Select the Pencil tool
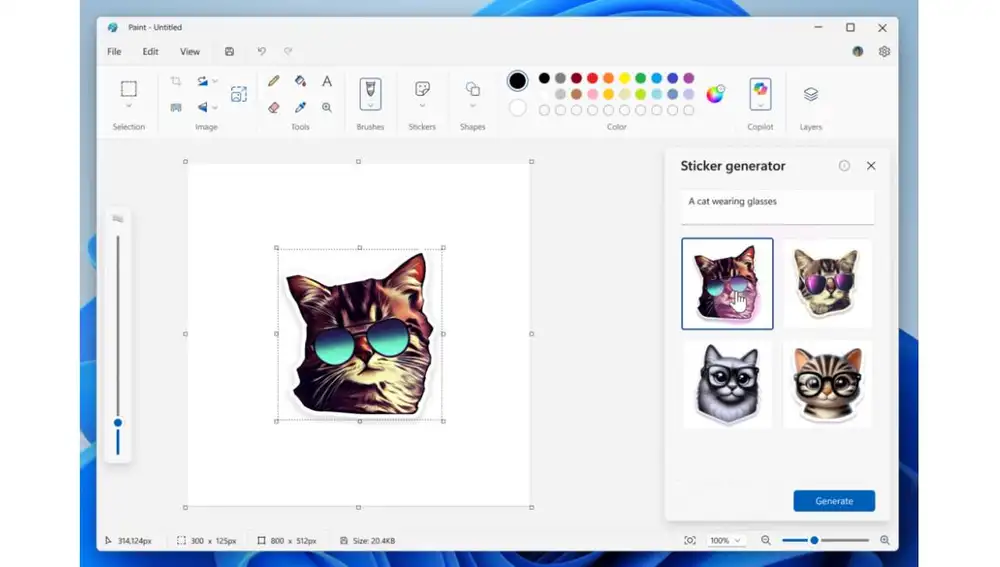The height and width of the screenshot is (567, 1000). click(274, 81)
